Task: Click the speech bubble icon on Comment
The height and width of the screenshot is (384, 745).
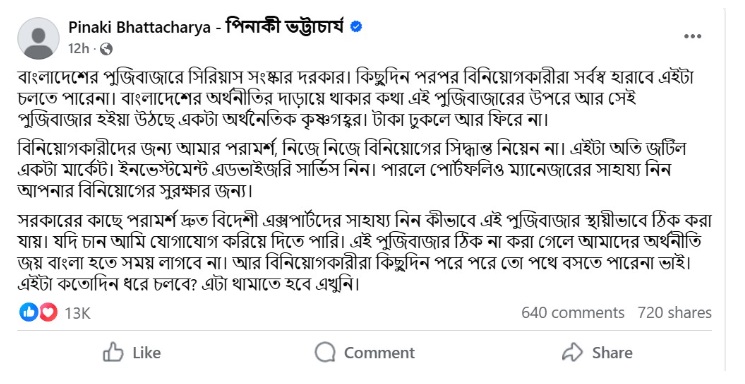Action: tap(325, 353)
